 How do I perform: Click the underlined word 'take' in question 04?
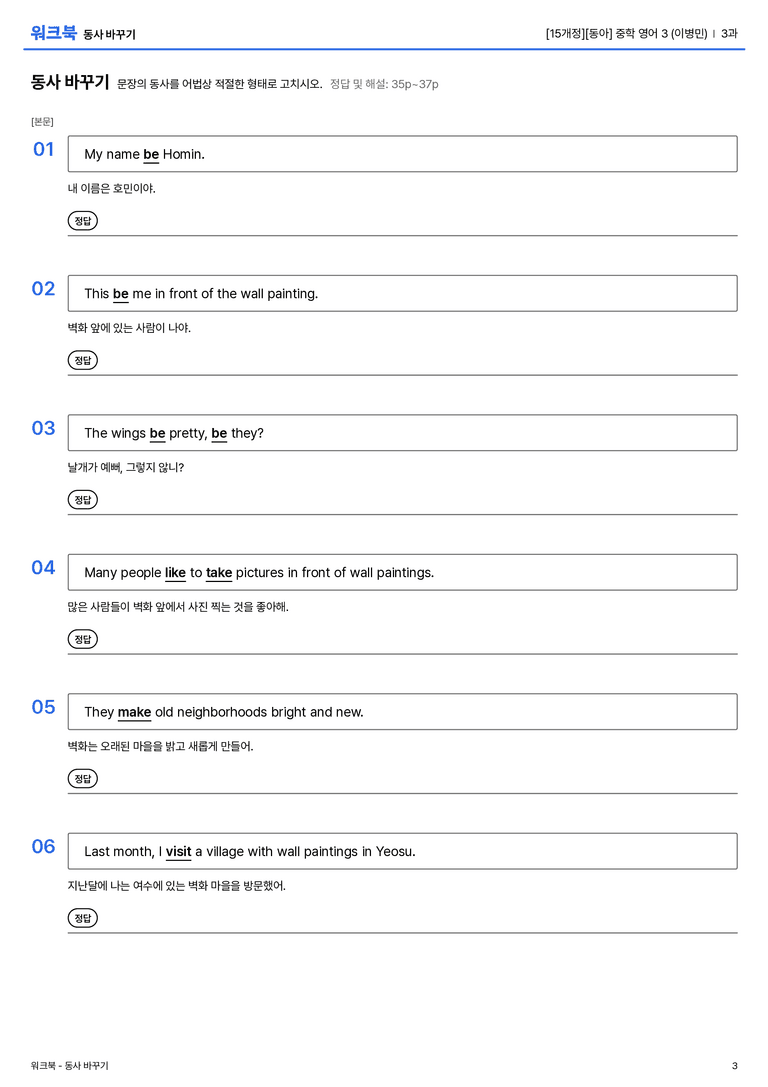[219, 573]
